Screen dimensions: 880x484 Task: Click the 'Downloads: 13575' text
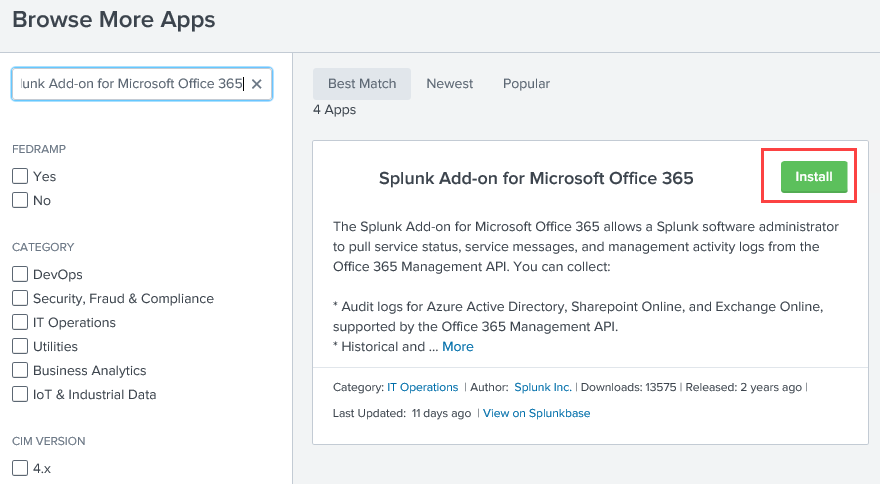point(629,387)
